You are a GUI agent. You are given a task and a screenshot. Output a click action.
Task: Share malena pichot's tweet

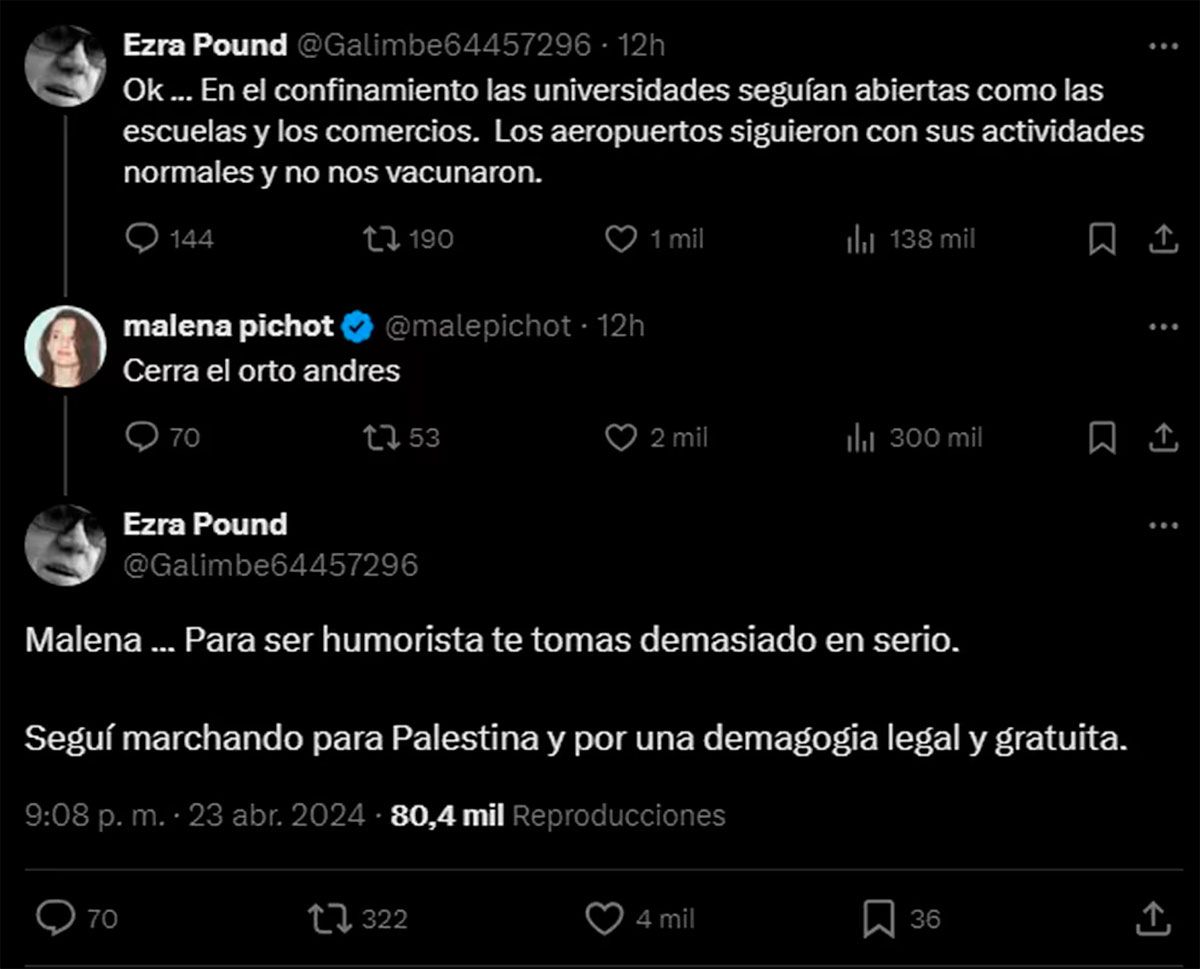pyautogui.click(x=1162, y=437)
